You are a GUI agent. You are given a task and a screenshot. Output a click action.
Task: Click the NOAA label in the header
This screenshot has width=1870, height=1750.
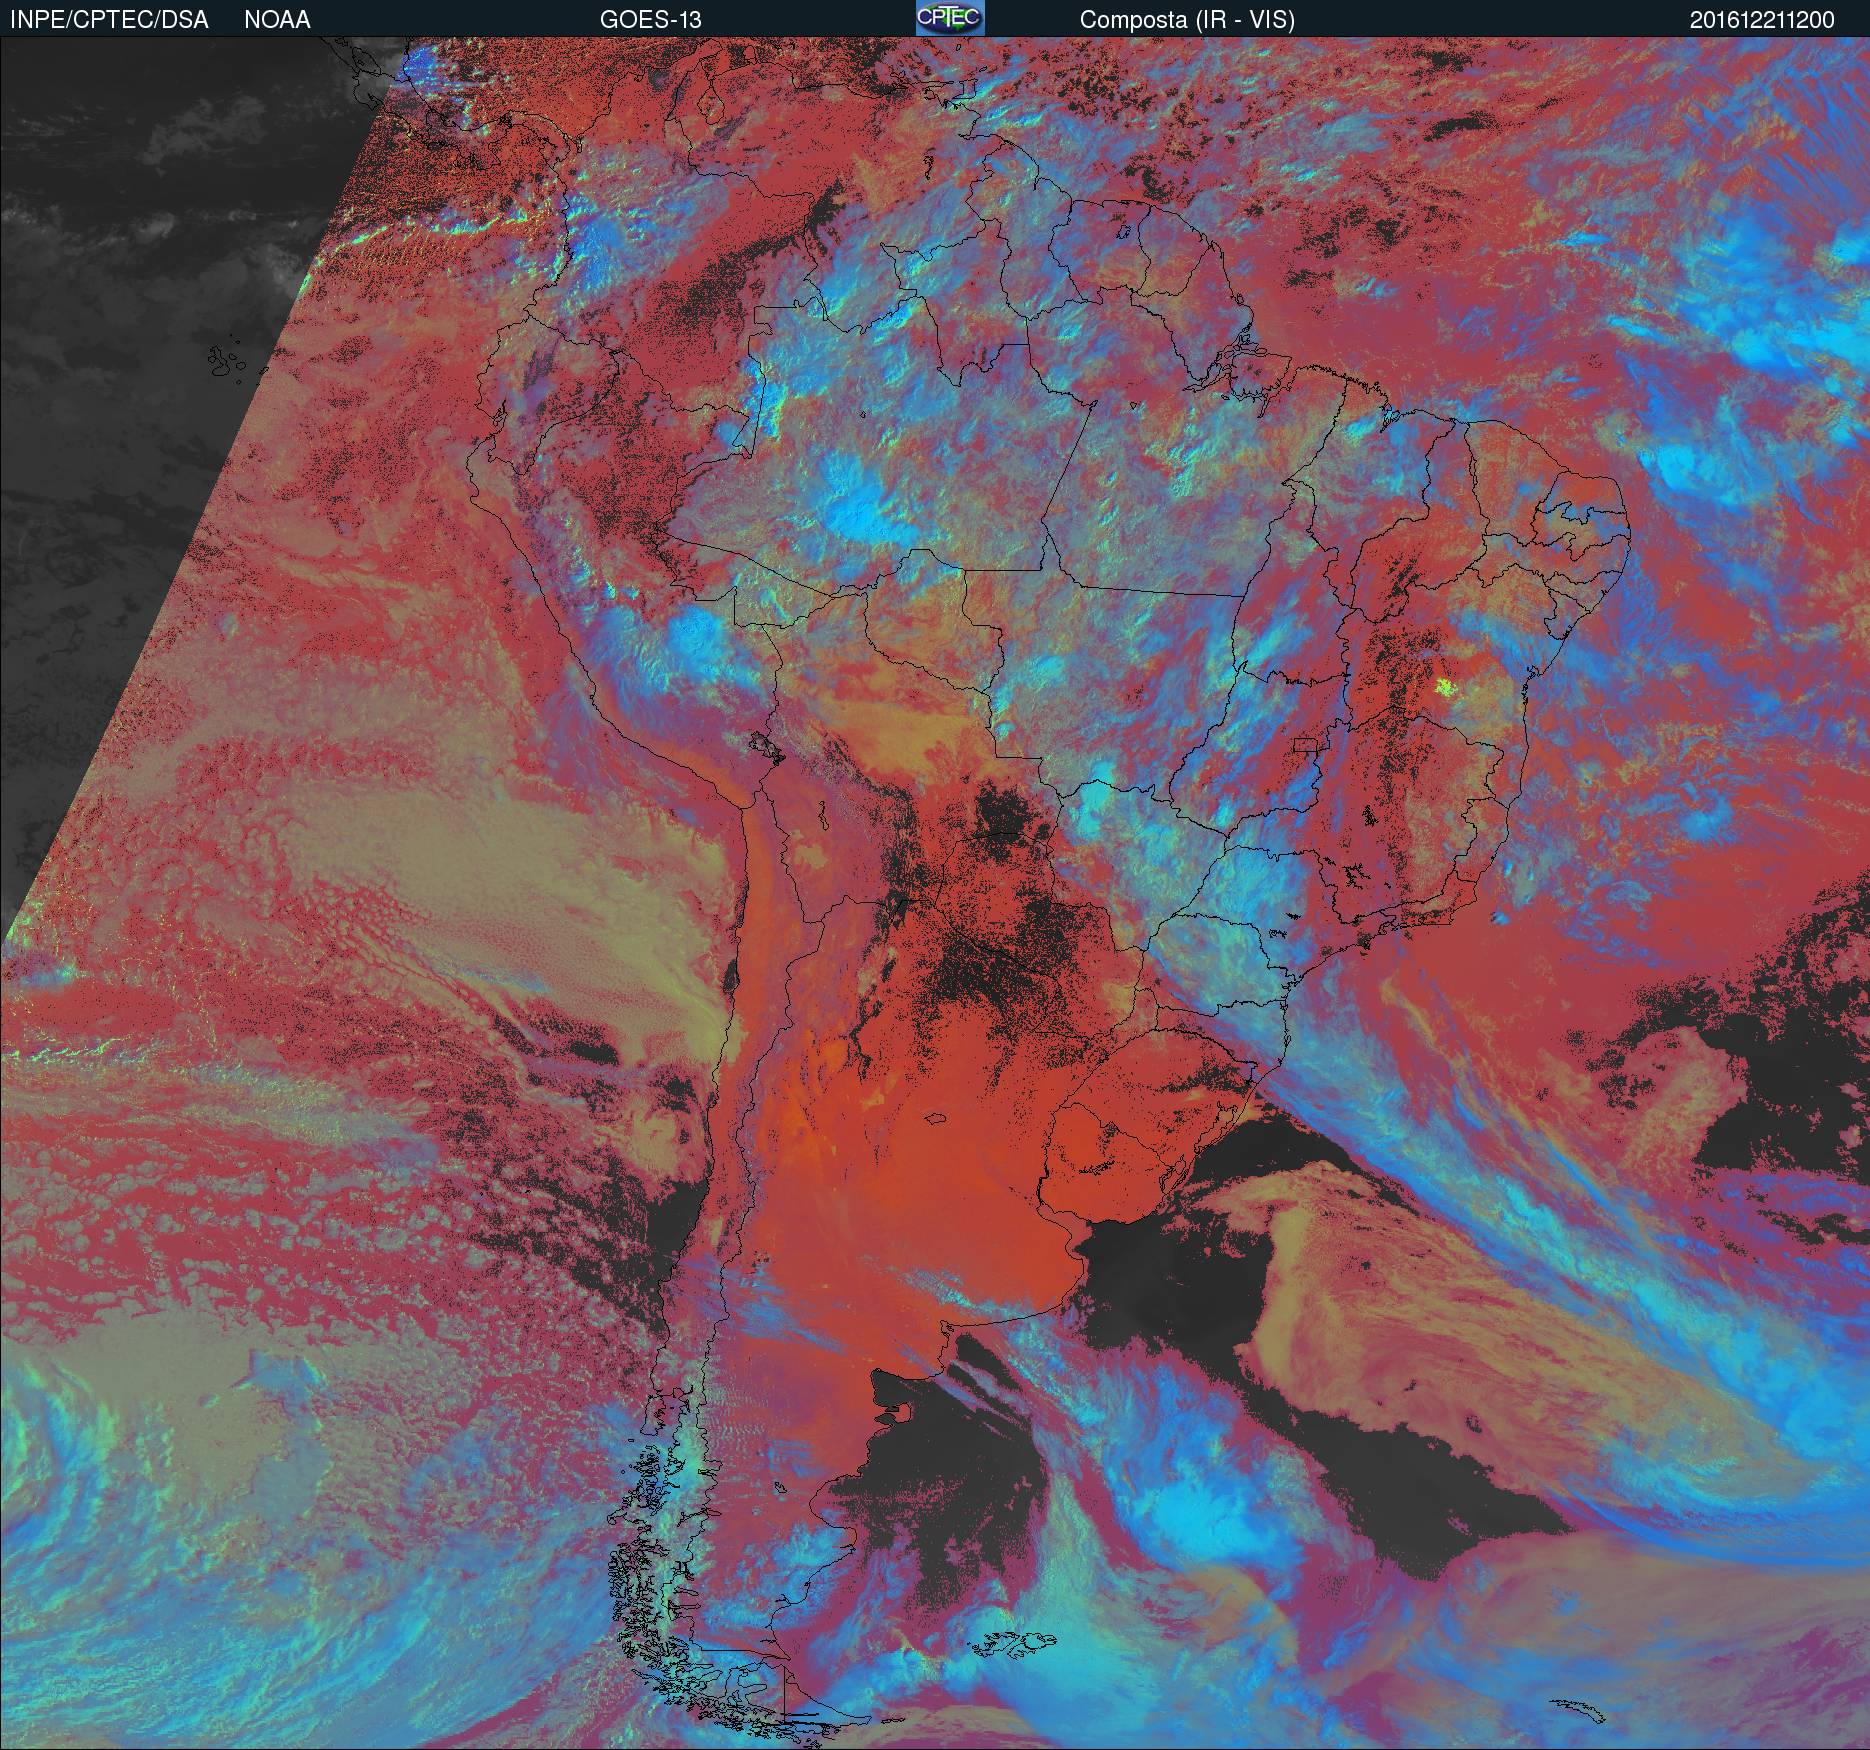(x=277, y=20)
